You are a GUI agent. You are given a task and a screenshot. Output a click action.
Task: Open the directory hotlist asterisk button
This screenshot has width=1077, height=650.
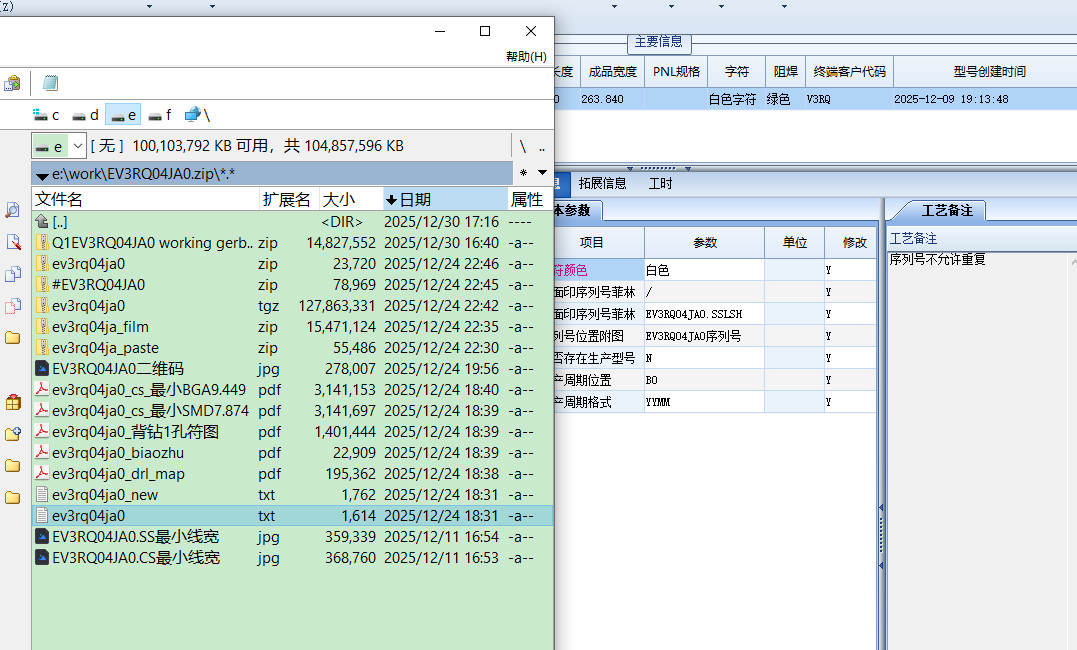(523, 173)
